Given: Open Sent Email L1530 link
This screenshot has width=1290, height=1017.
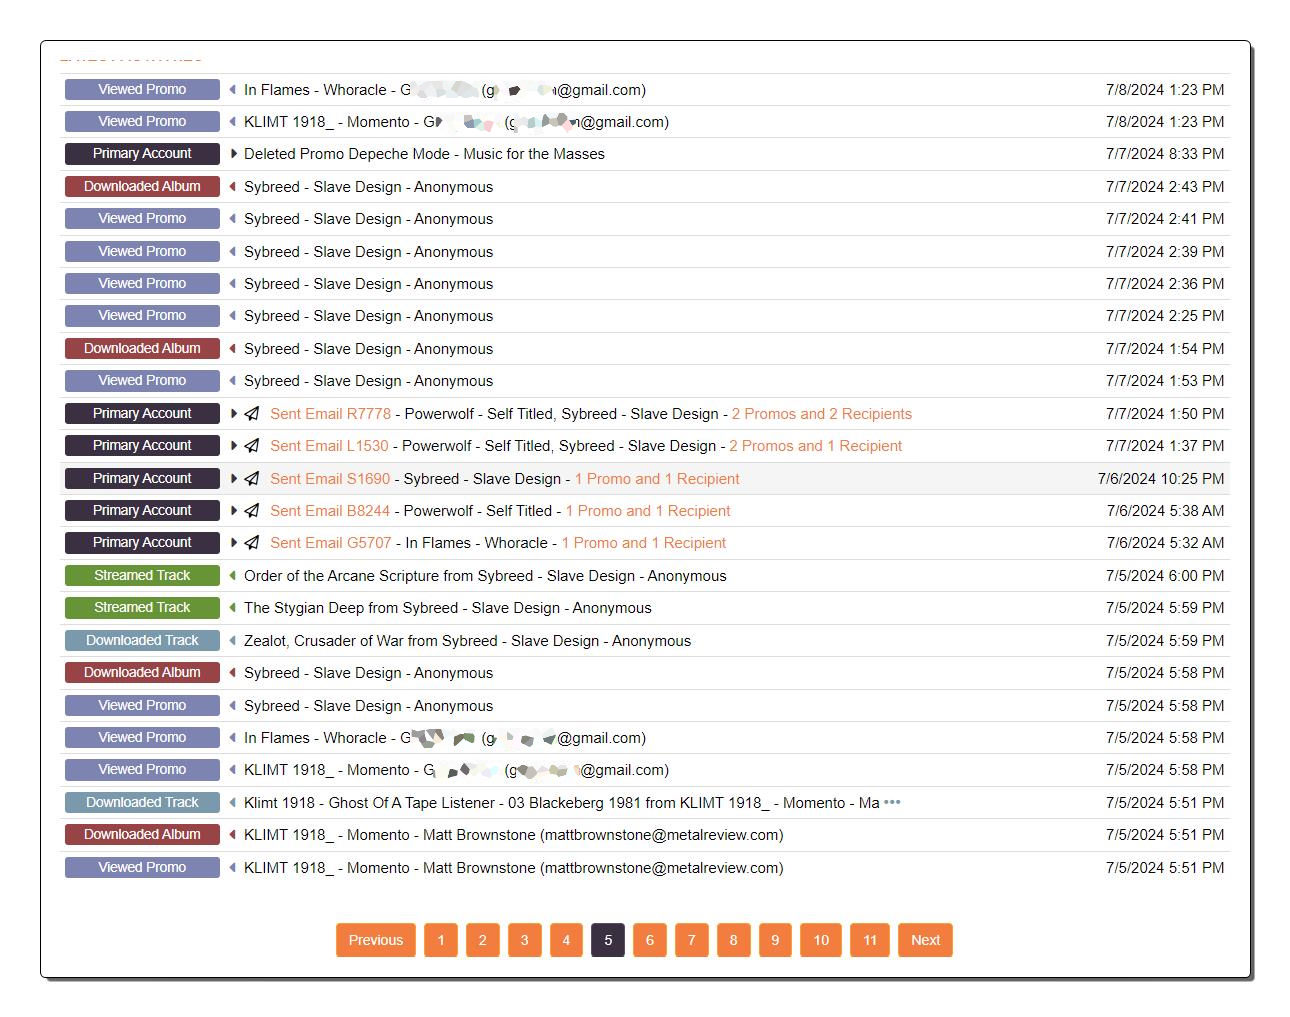Looking at the screenshot, I should tap(329, 446).
